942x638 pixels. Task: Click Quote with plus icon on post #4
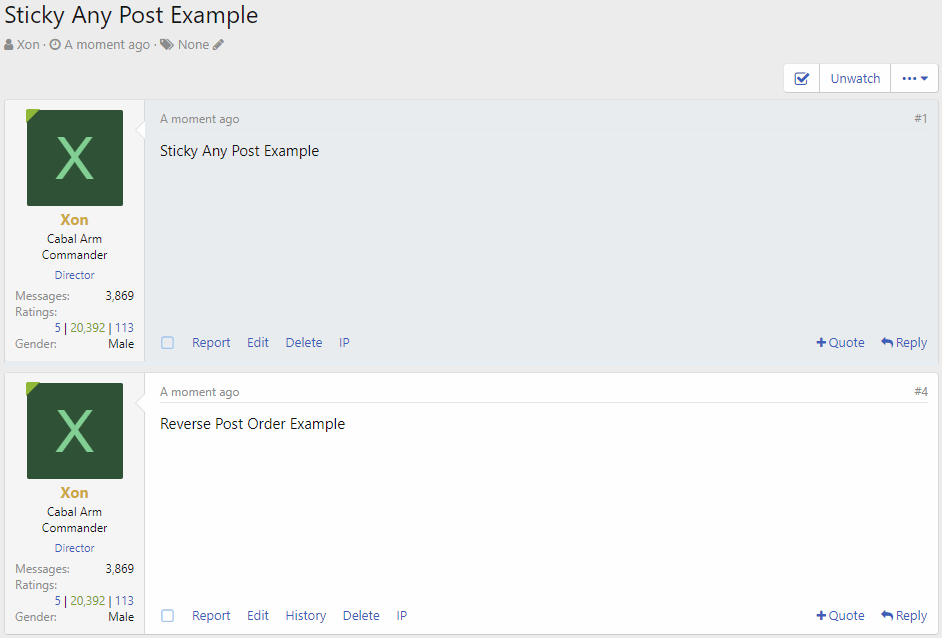point(840,616)
